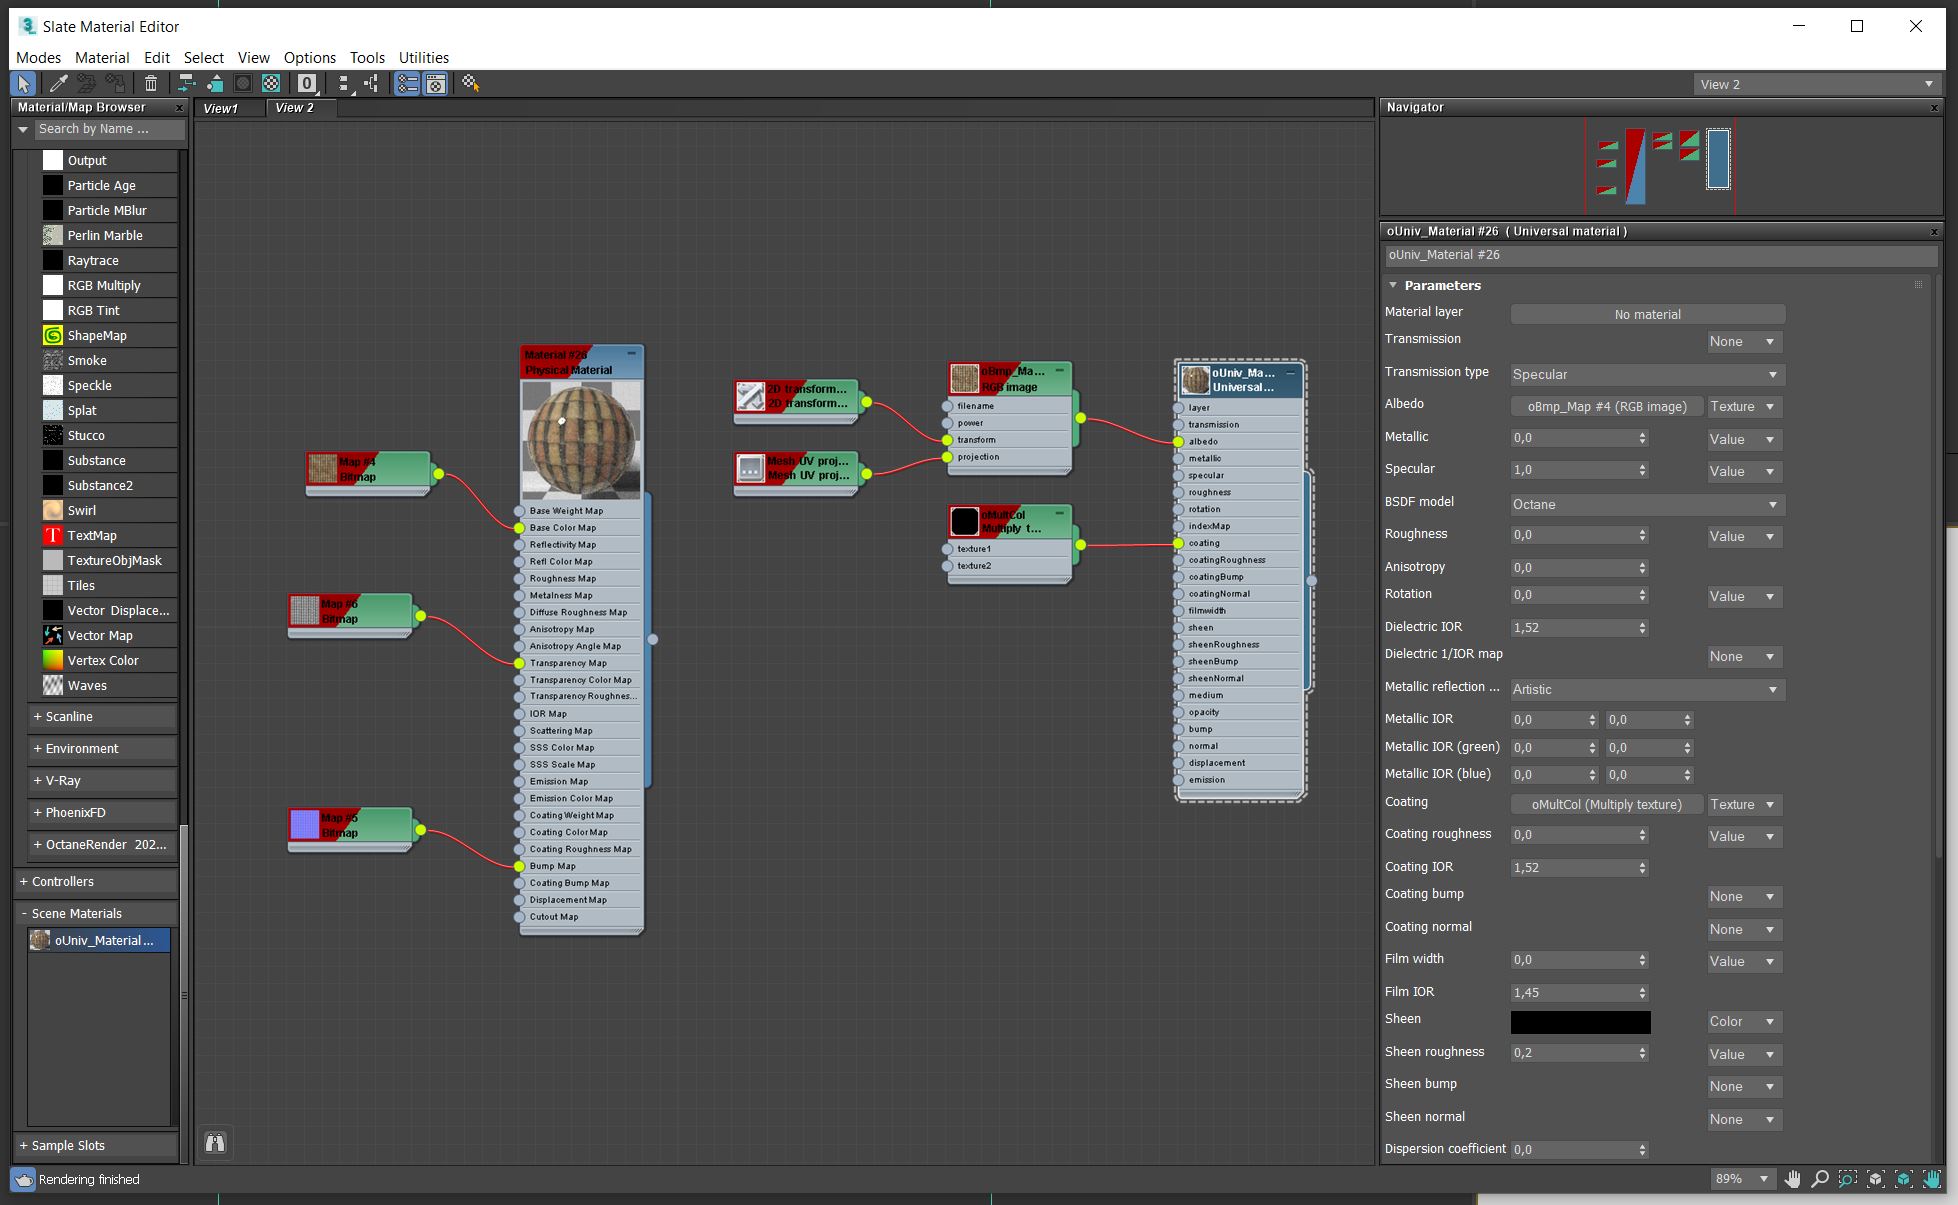The image size is (1958, 1205).
Task: Open the Utilities menu
Action: pos(423,57)
